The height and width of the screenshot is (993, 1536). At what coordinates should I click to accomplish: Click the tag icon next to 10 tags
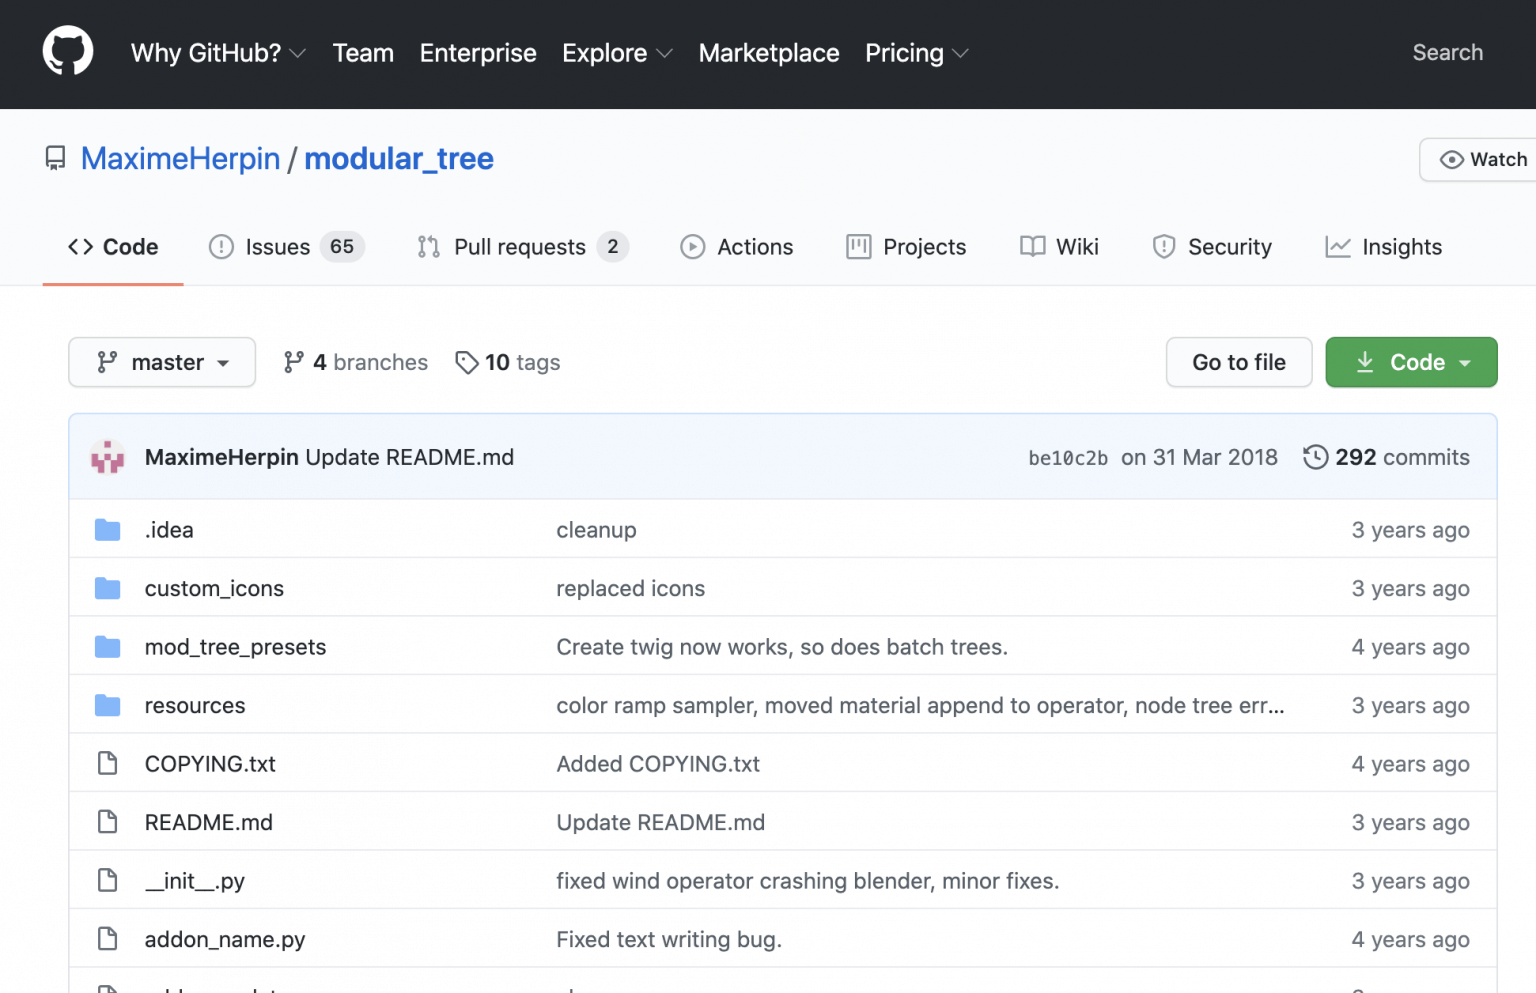coord(466,362)
